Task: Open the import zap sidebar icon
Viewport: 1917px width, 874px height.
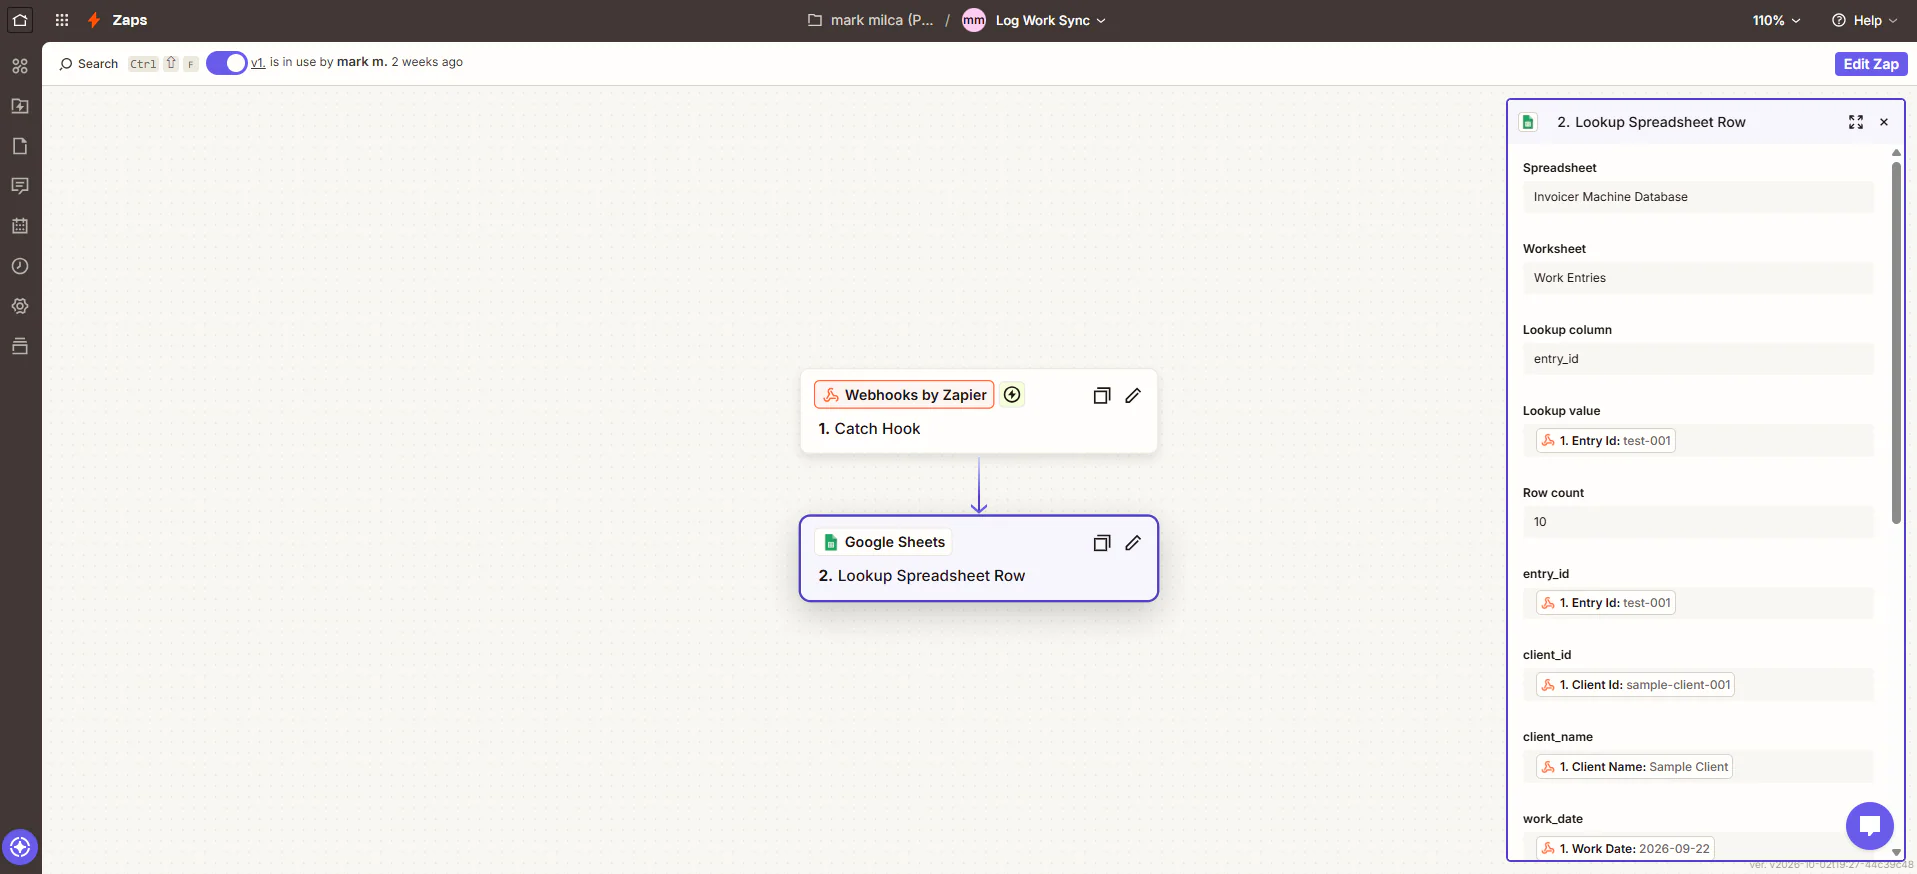Action: pyautogui.click(x=20, y=106)
